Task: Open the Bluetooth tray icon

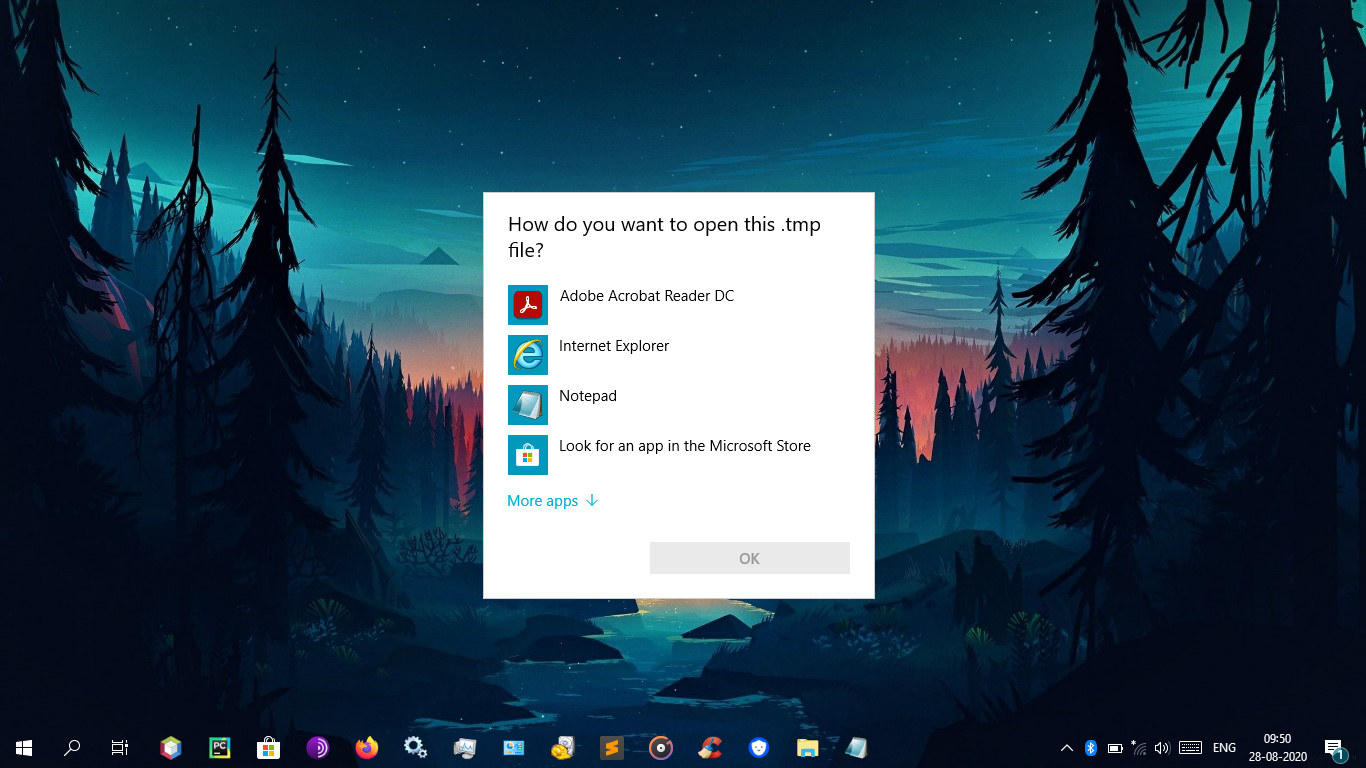Action: 1091,747
